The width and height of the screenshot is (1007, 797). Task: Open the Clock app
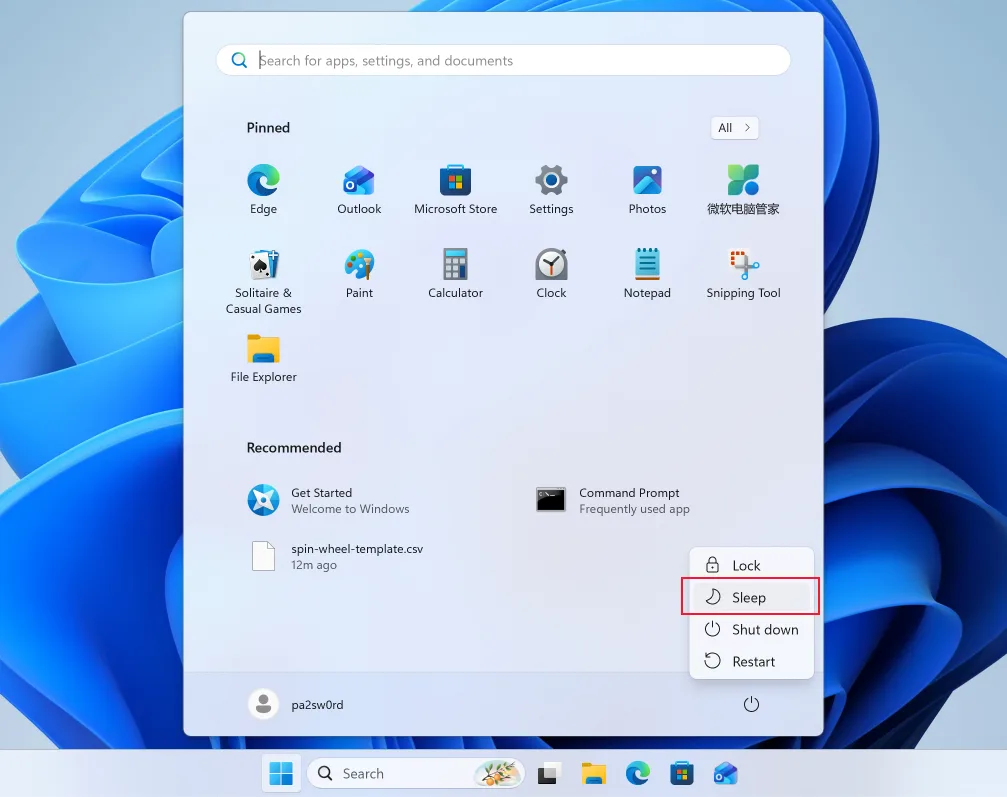pyautogui.click(x=551, y=270)
